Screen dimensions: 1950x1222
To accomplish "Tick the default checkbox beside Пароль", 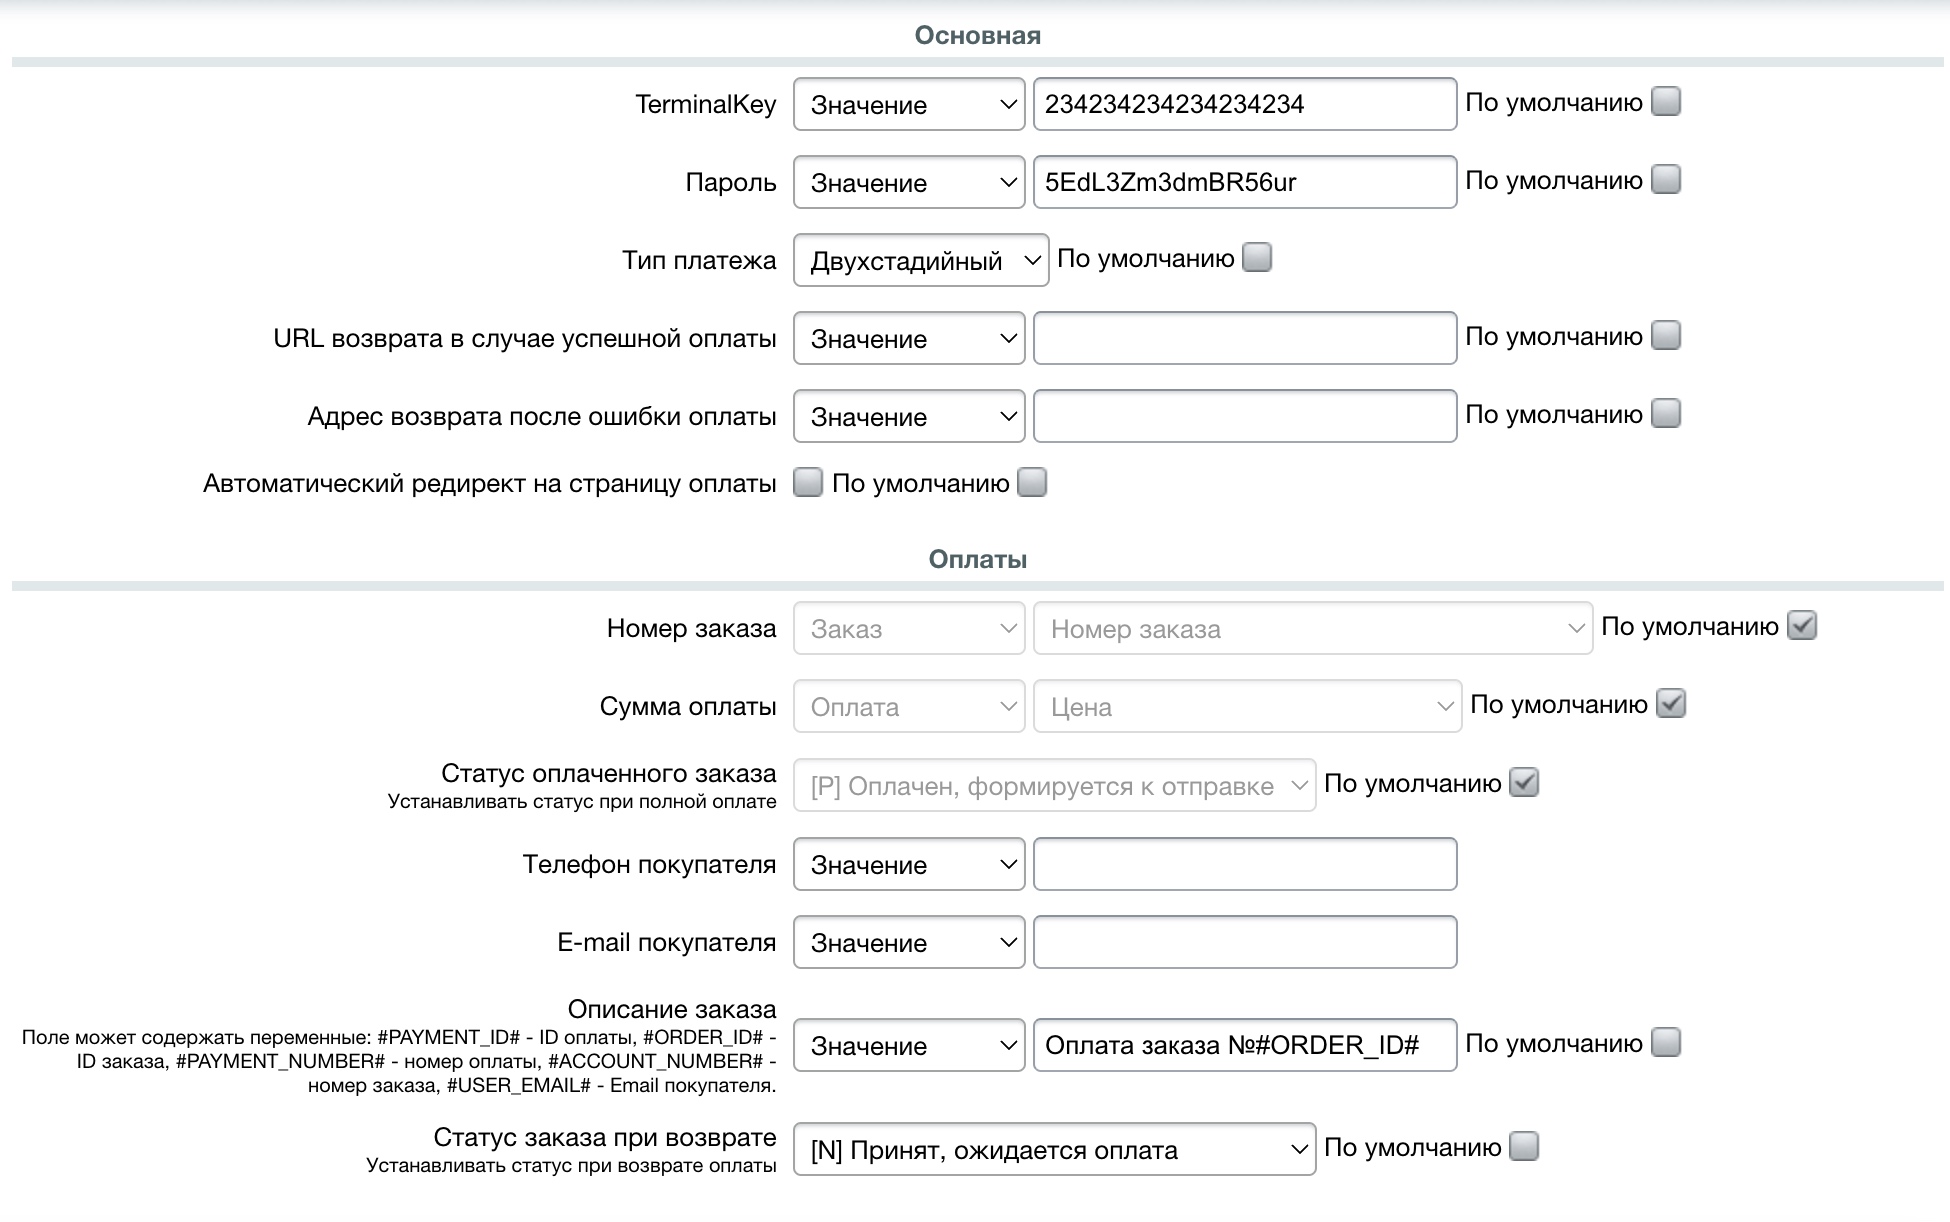I will (1665, 180).
